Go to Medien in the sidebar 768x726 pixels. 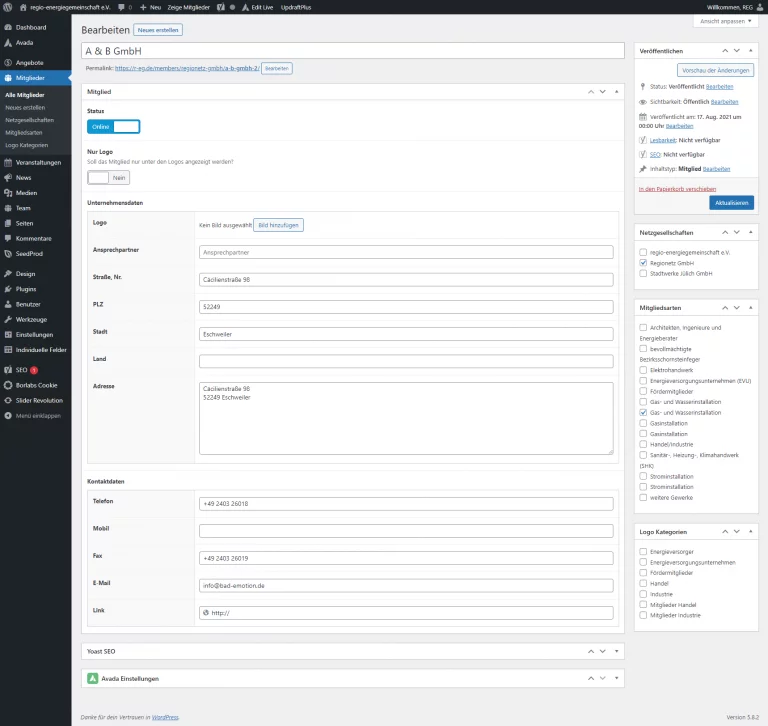[x=26, y=193]
